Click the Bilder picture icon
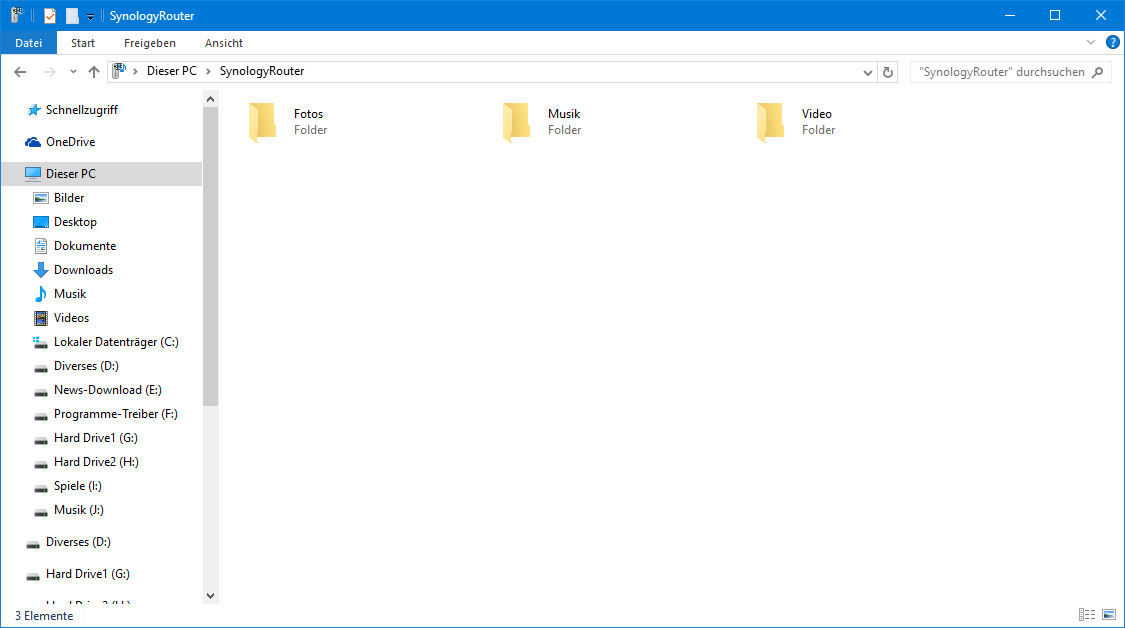Viewport: 1125px width, 628px height. coord(41,198)
